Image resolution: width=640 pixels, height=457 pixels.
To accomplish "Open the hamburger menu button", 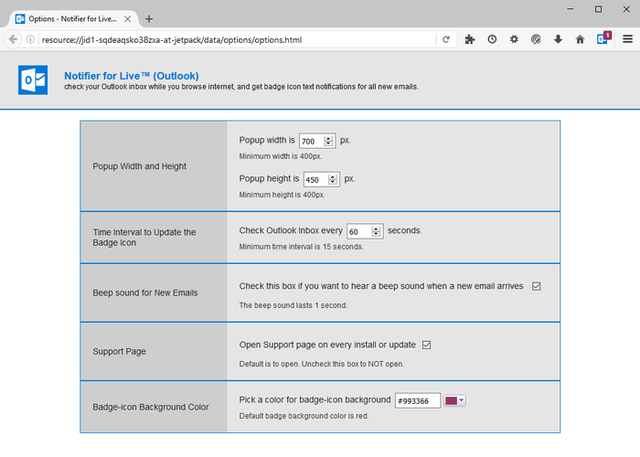I will 628,39.
